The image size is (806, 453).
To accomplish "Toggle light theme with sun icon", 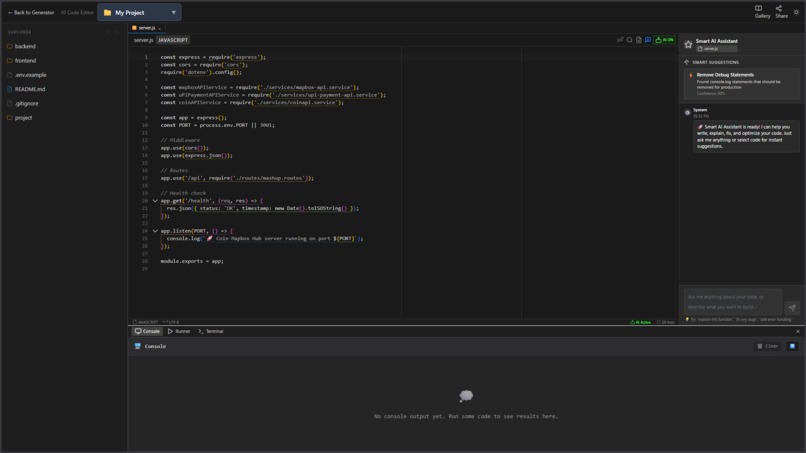I will pos(796,12).
